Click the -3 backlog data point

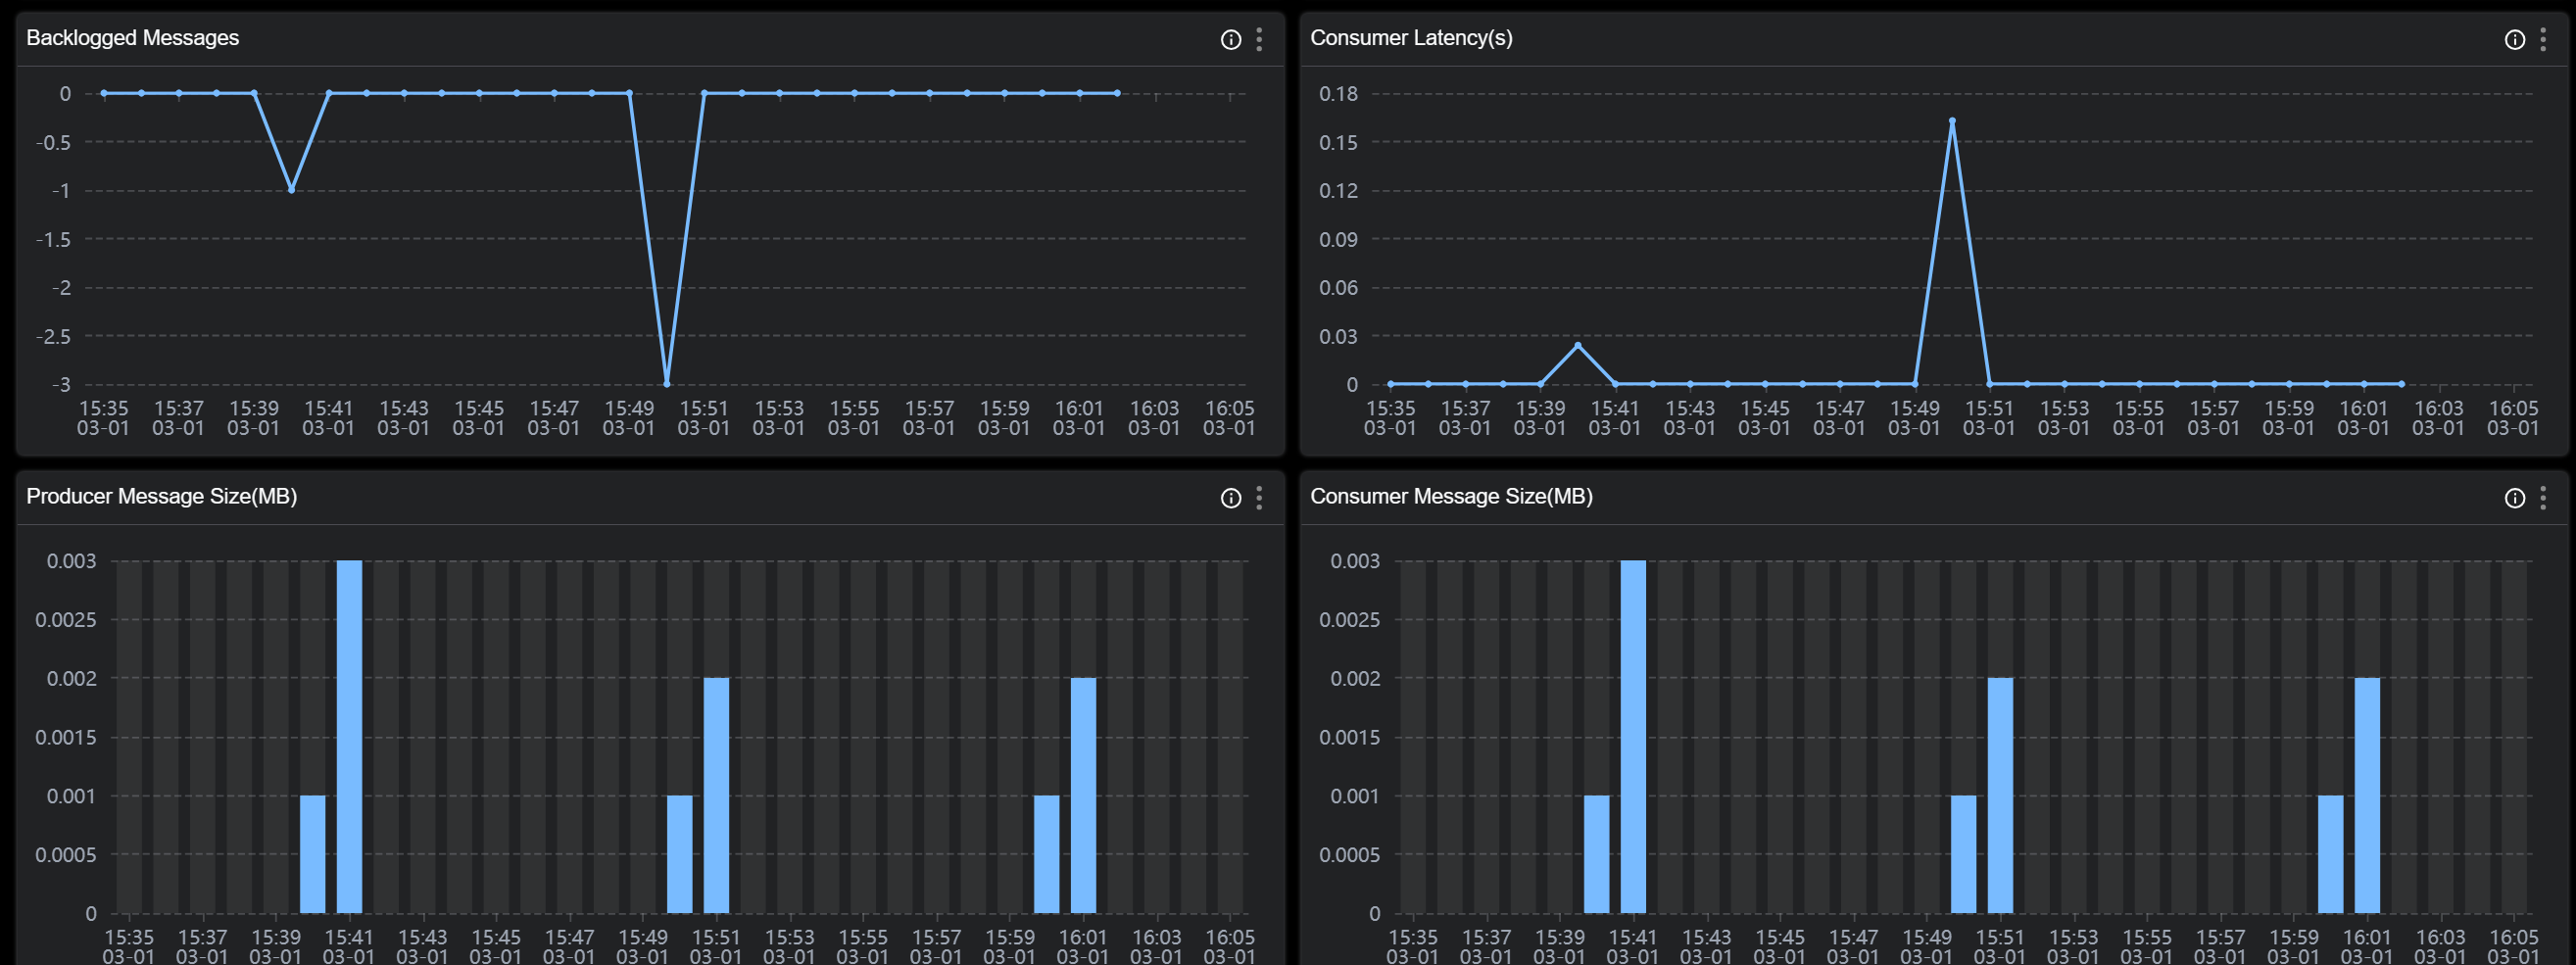(667, 384)
